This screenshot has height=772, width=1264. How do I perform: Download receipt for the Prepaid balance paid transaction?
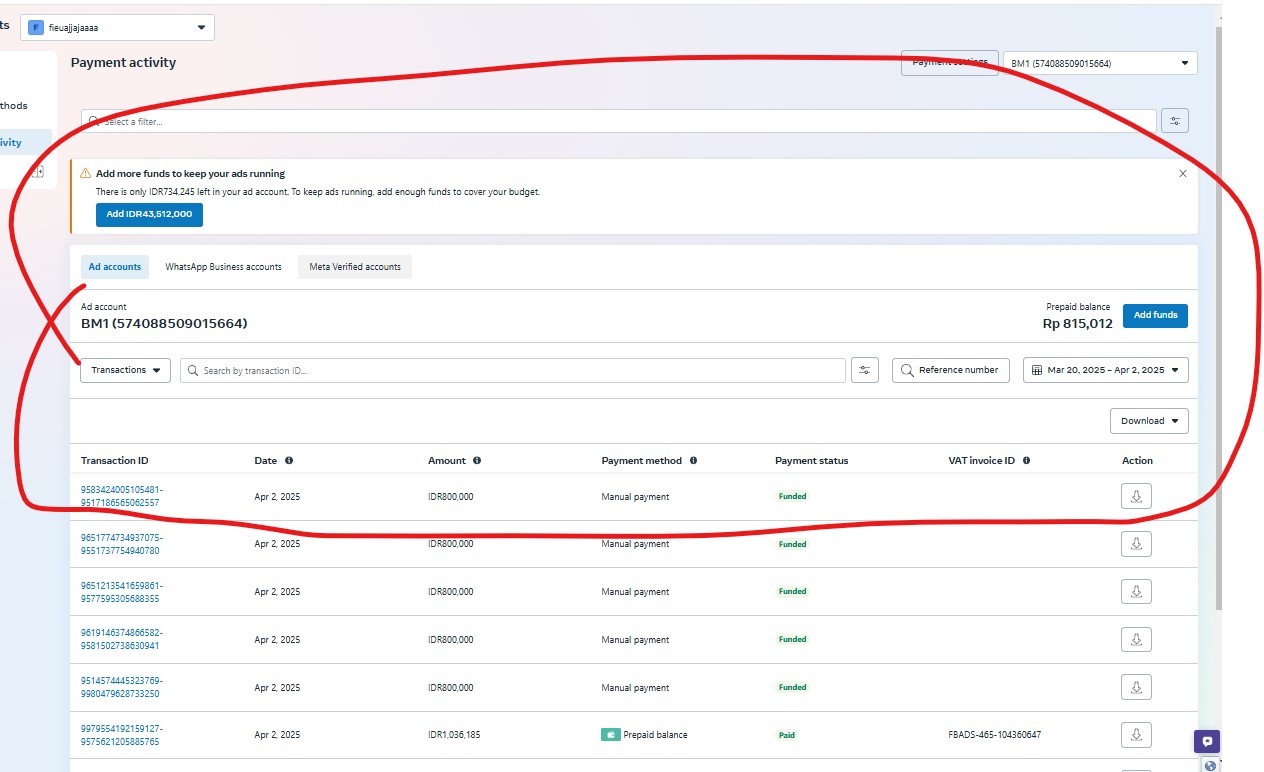point(1136,735)
